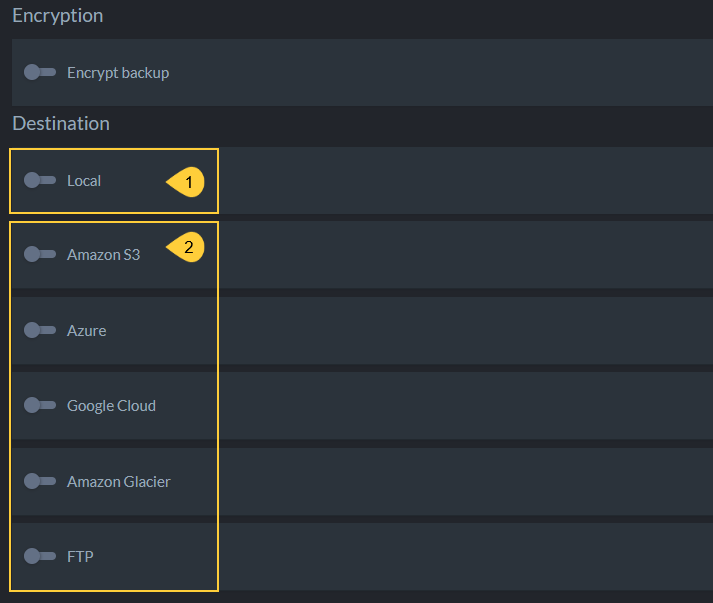Screen dimensions: 713x603
Task: Turn on the FTP destination switch
Action: (40, 556)
